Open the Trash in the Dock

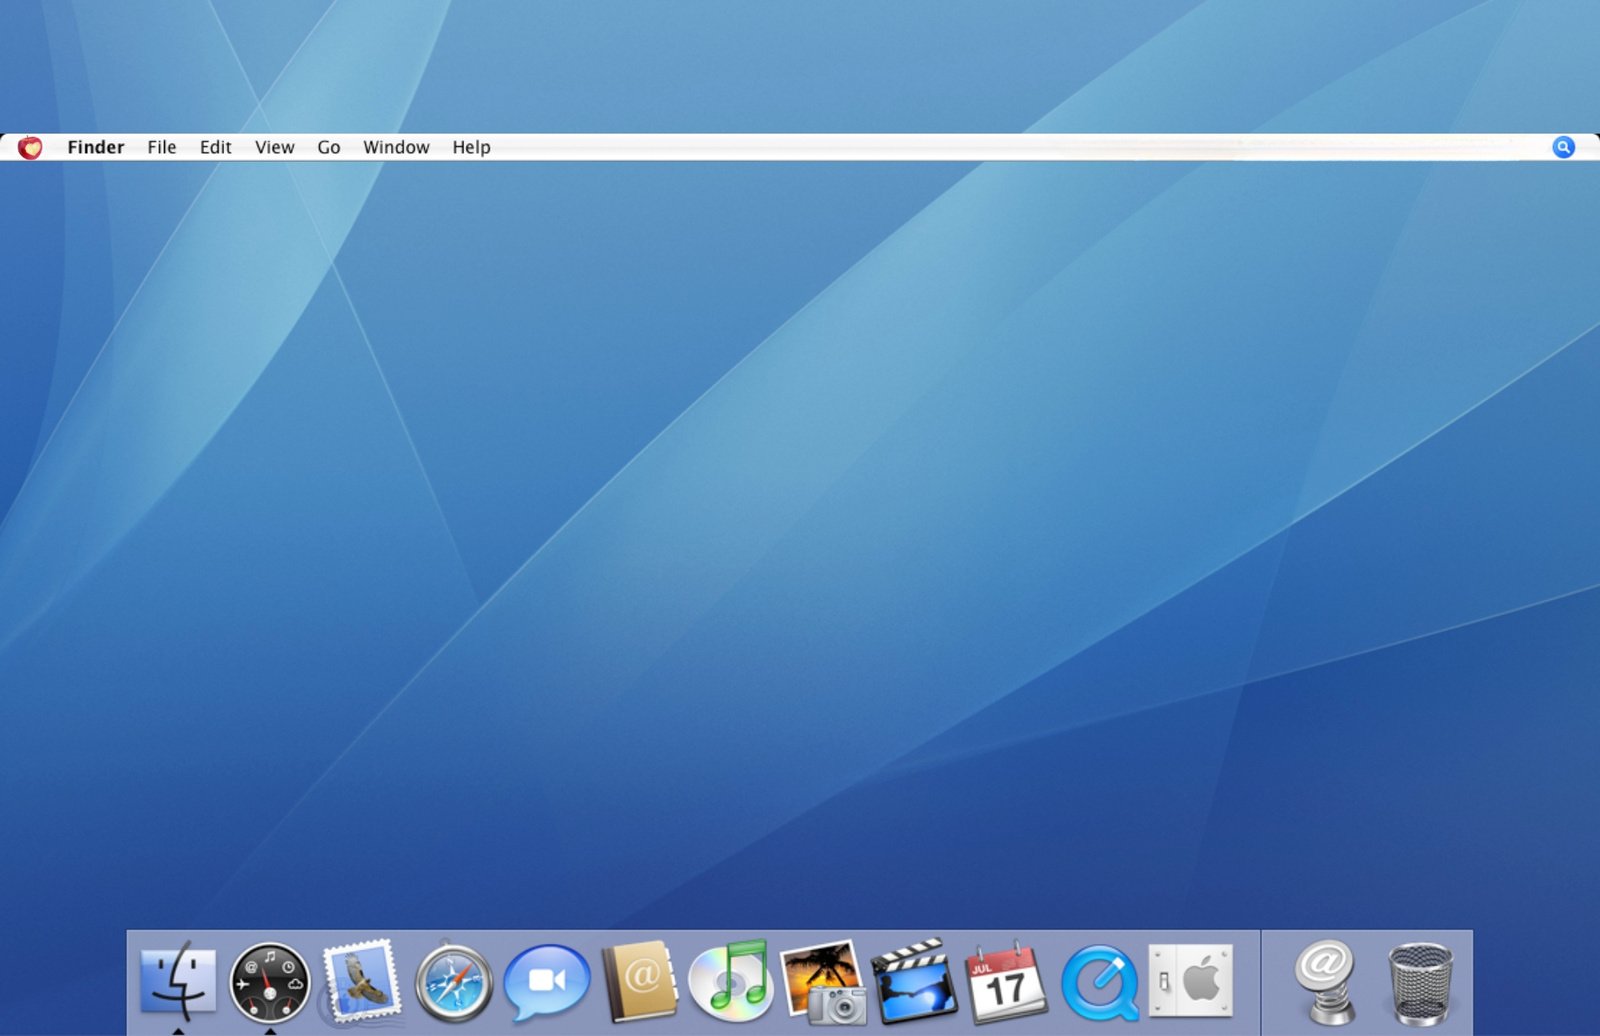pos(1419,983)
